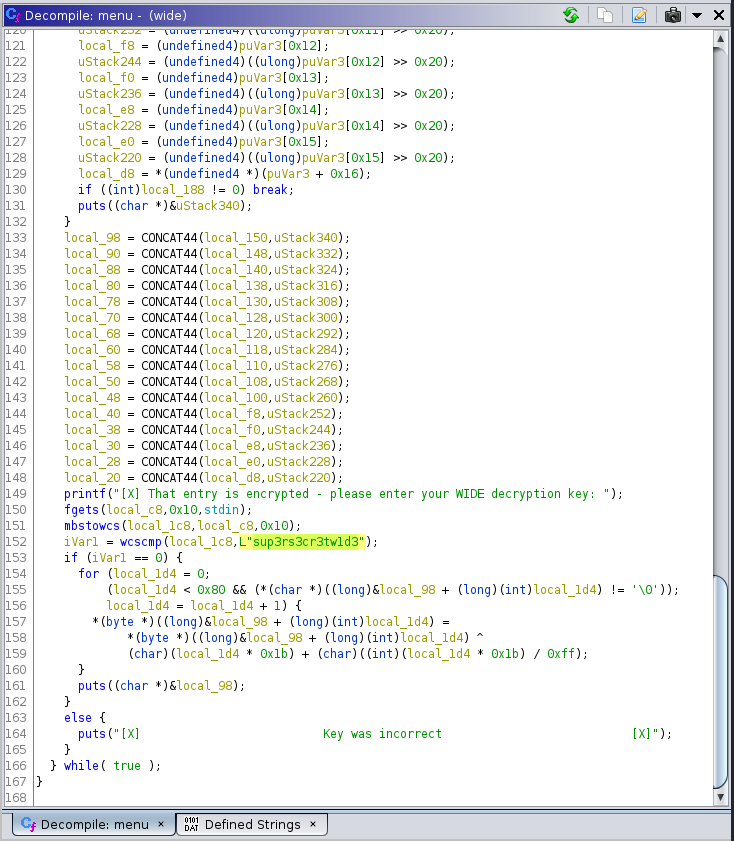The height and width of the screenshot is (841, 734).
Task: Close the Decompile panel with the X
Action: coord(719,15)
